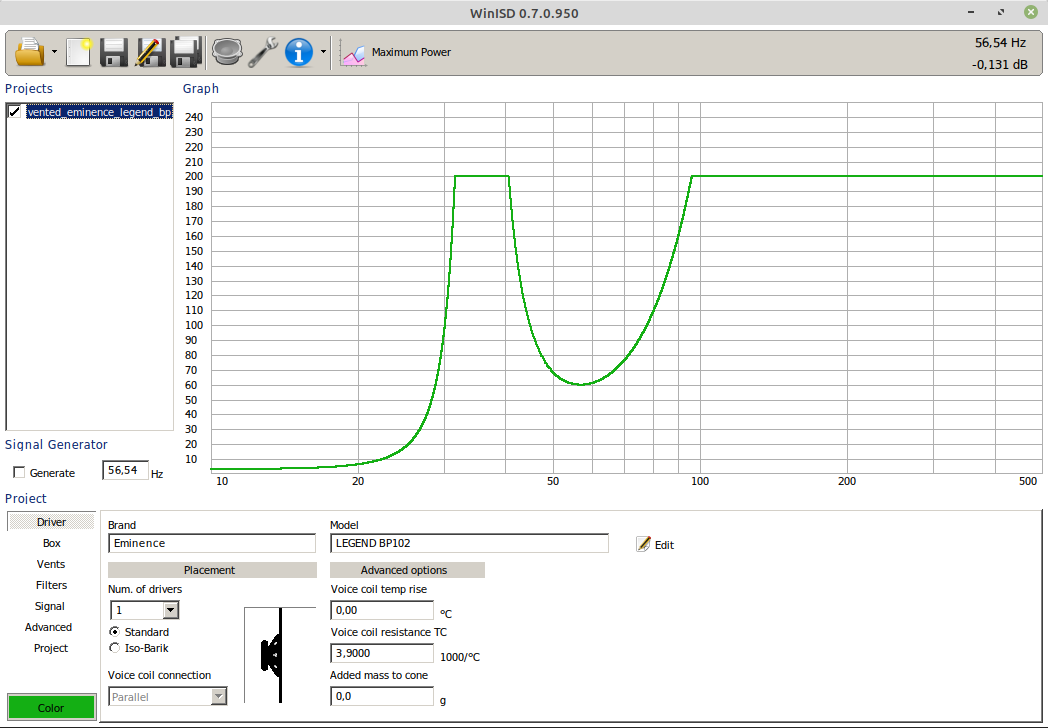Select the Iso-Barik placement radio button

click(x=115, y=648)
